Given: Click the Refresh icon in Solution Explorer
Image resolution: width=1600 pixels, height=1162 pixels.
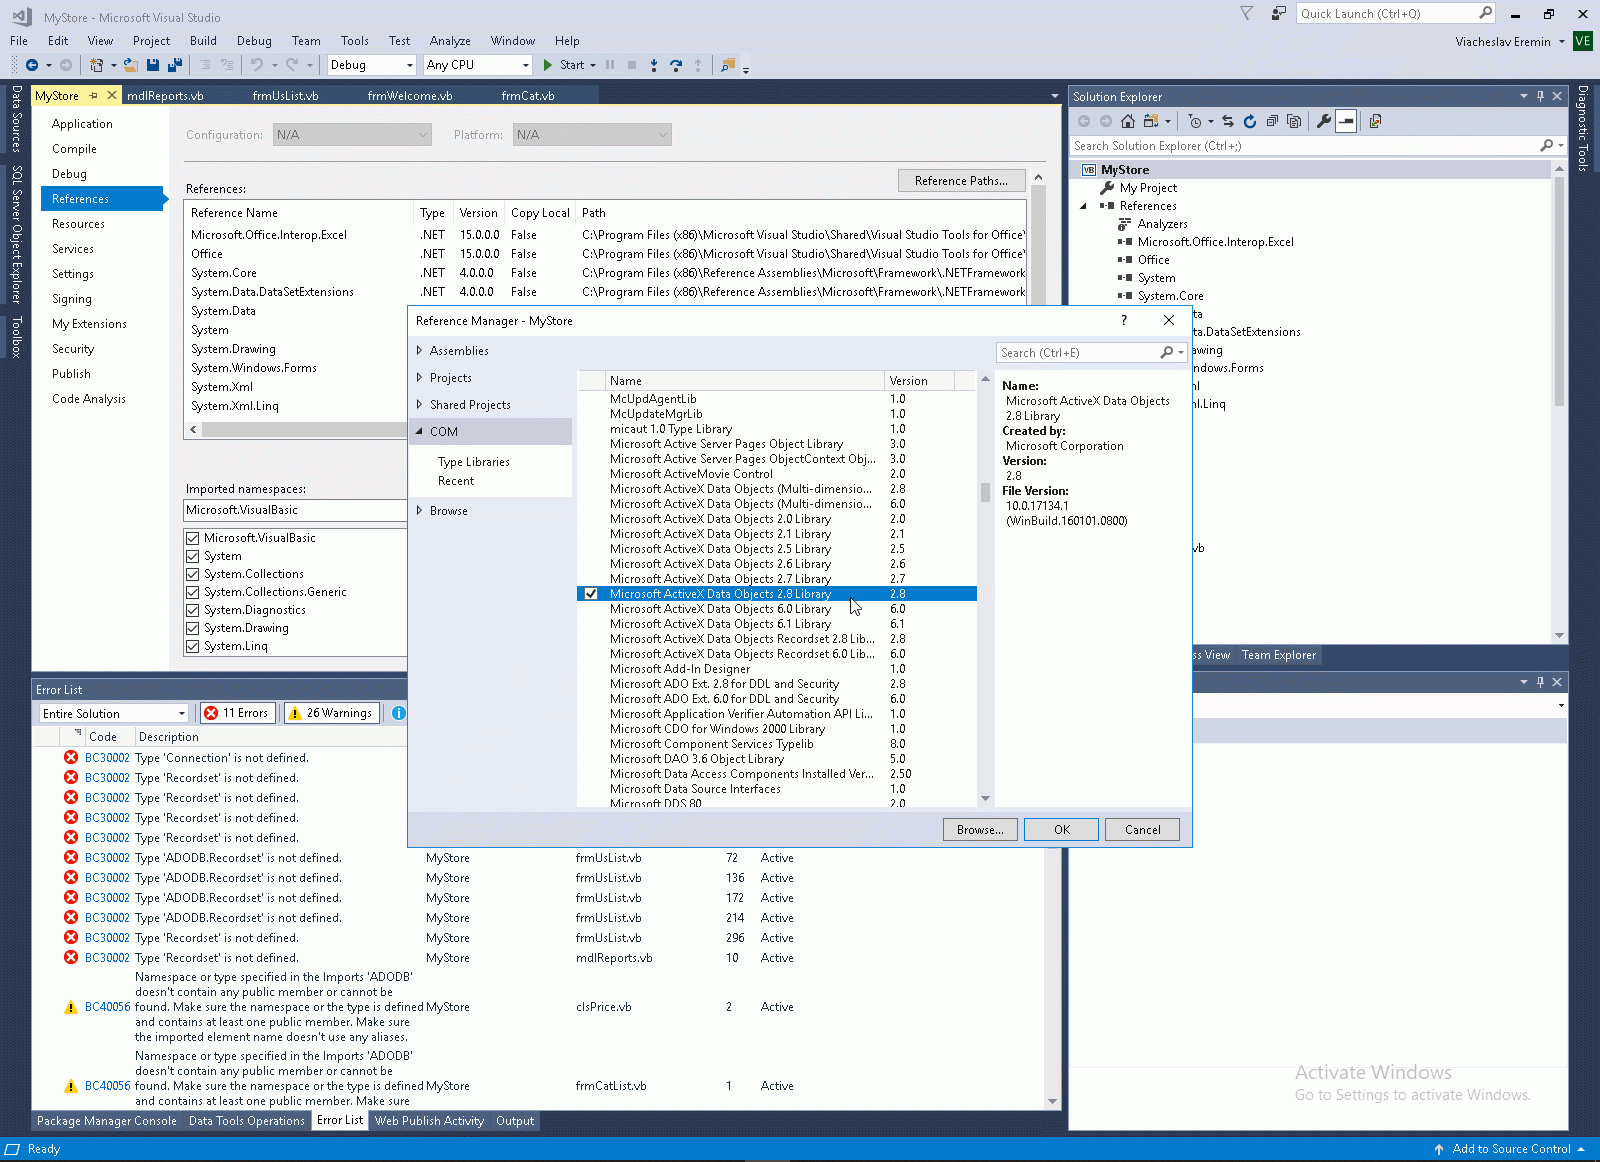Looking at the screenshot, I should click(x=1250, y=121).
